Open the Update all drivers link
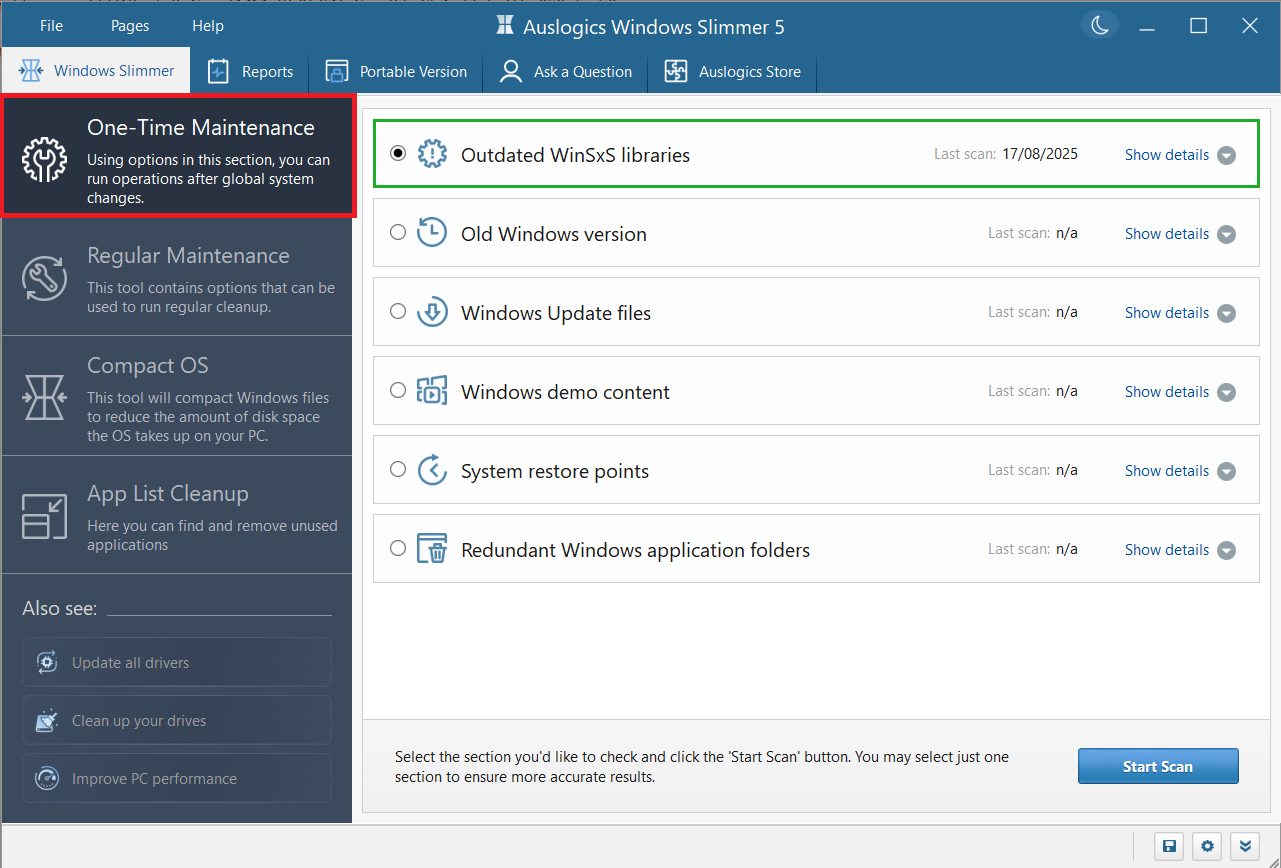Viewport: 1281px width, 868px height. pyautogui.click(x=176, y=662)
